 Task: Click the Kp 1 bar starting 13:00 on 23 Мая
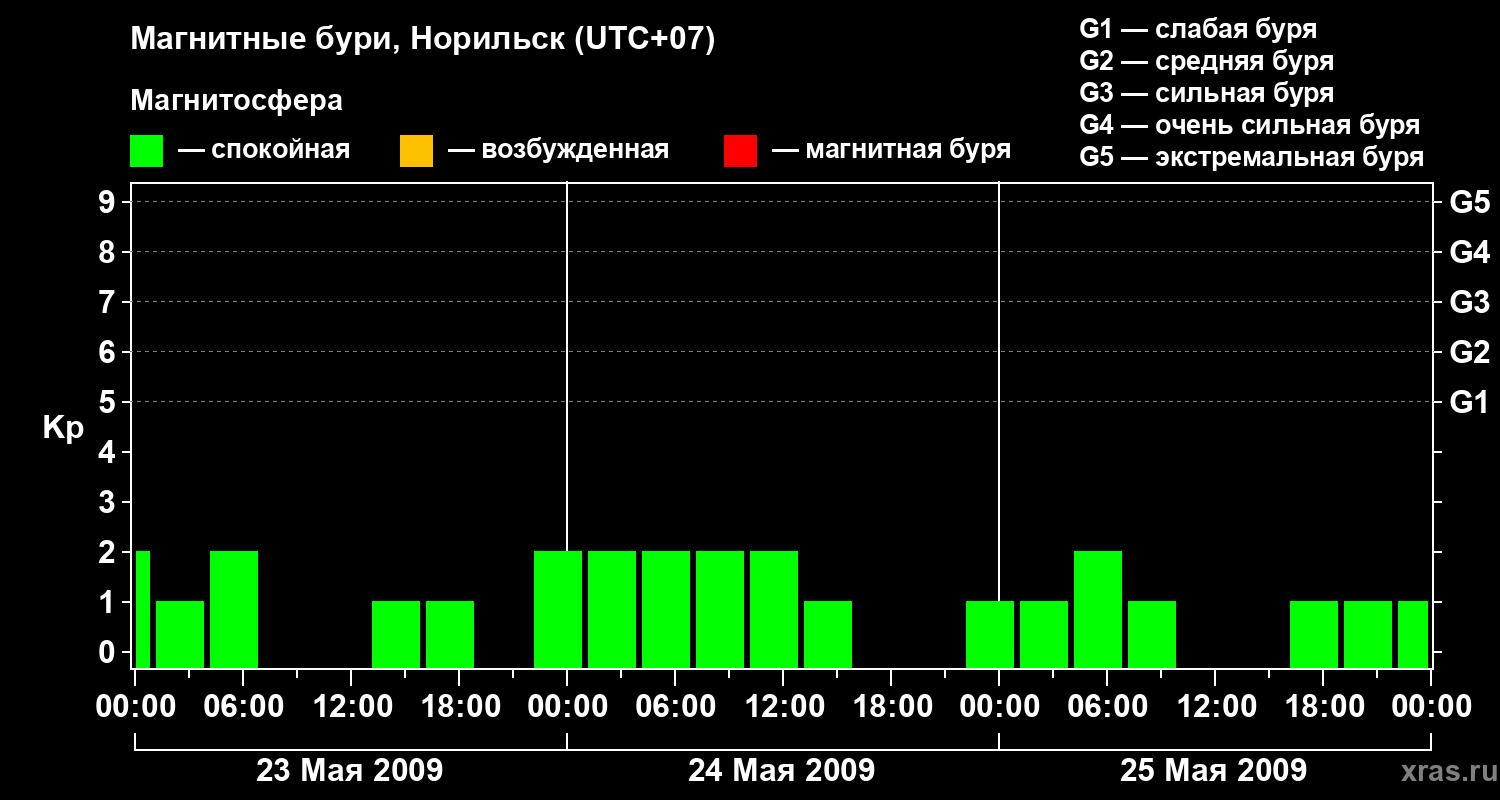pos(396,634)
